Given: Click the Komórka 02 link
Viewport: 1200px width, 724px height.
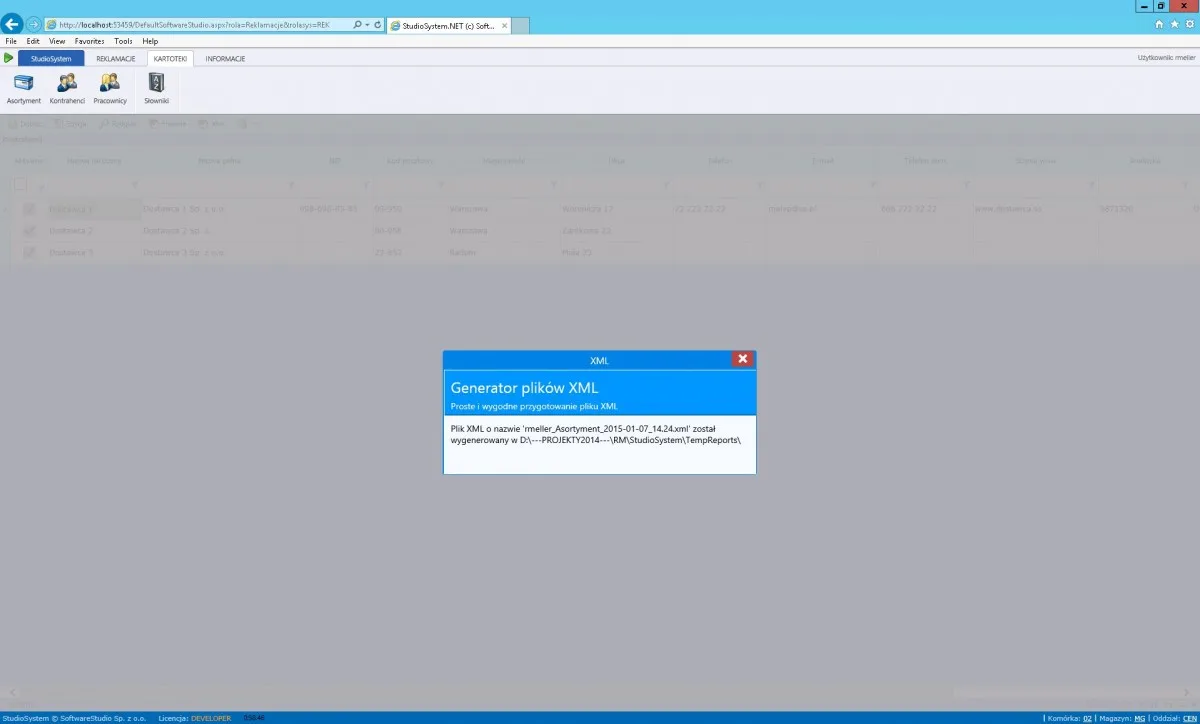Looking at the screenshot, I should (x=1086, y=718).
